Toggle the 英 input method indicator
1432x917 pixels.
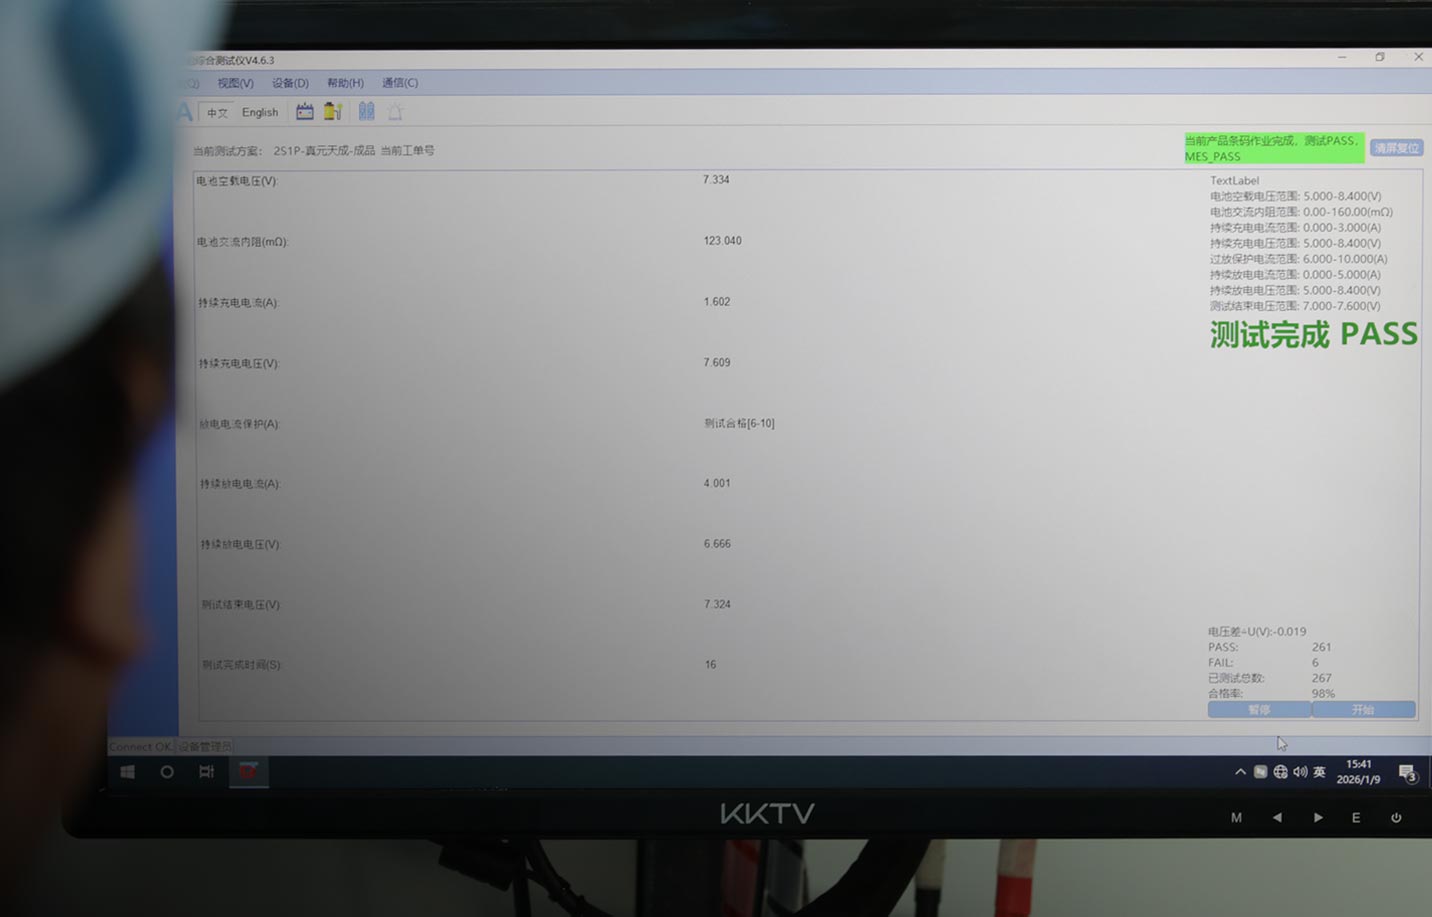coord(1319,772)
